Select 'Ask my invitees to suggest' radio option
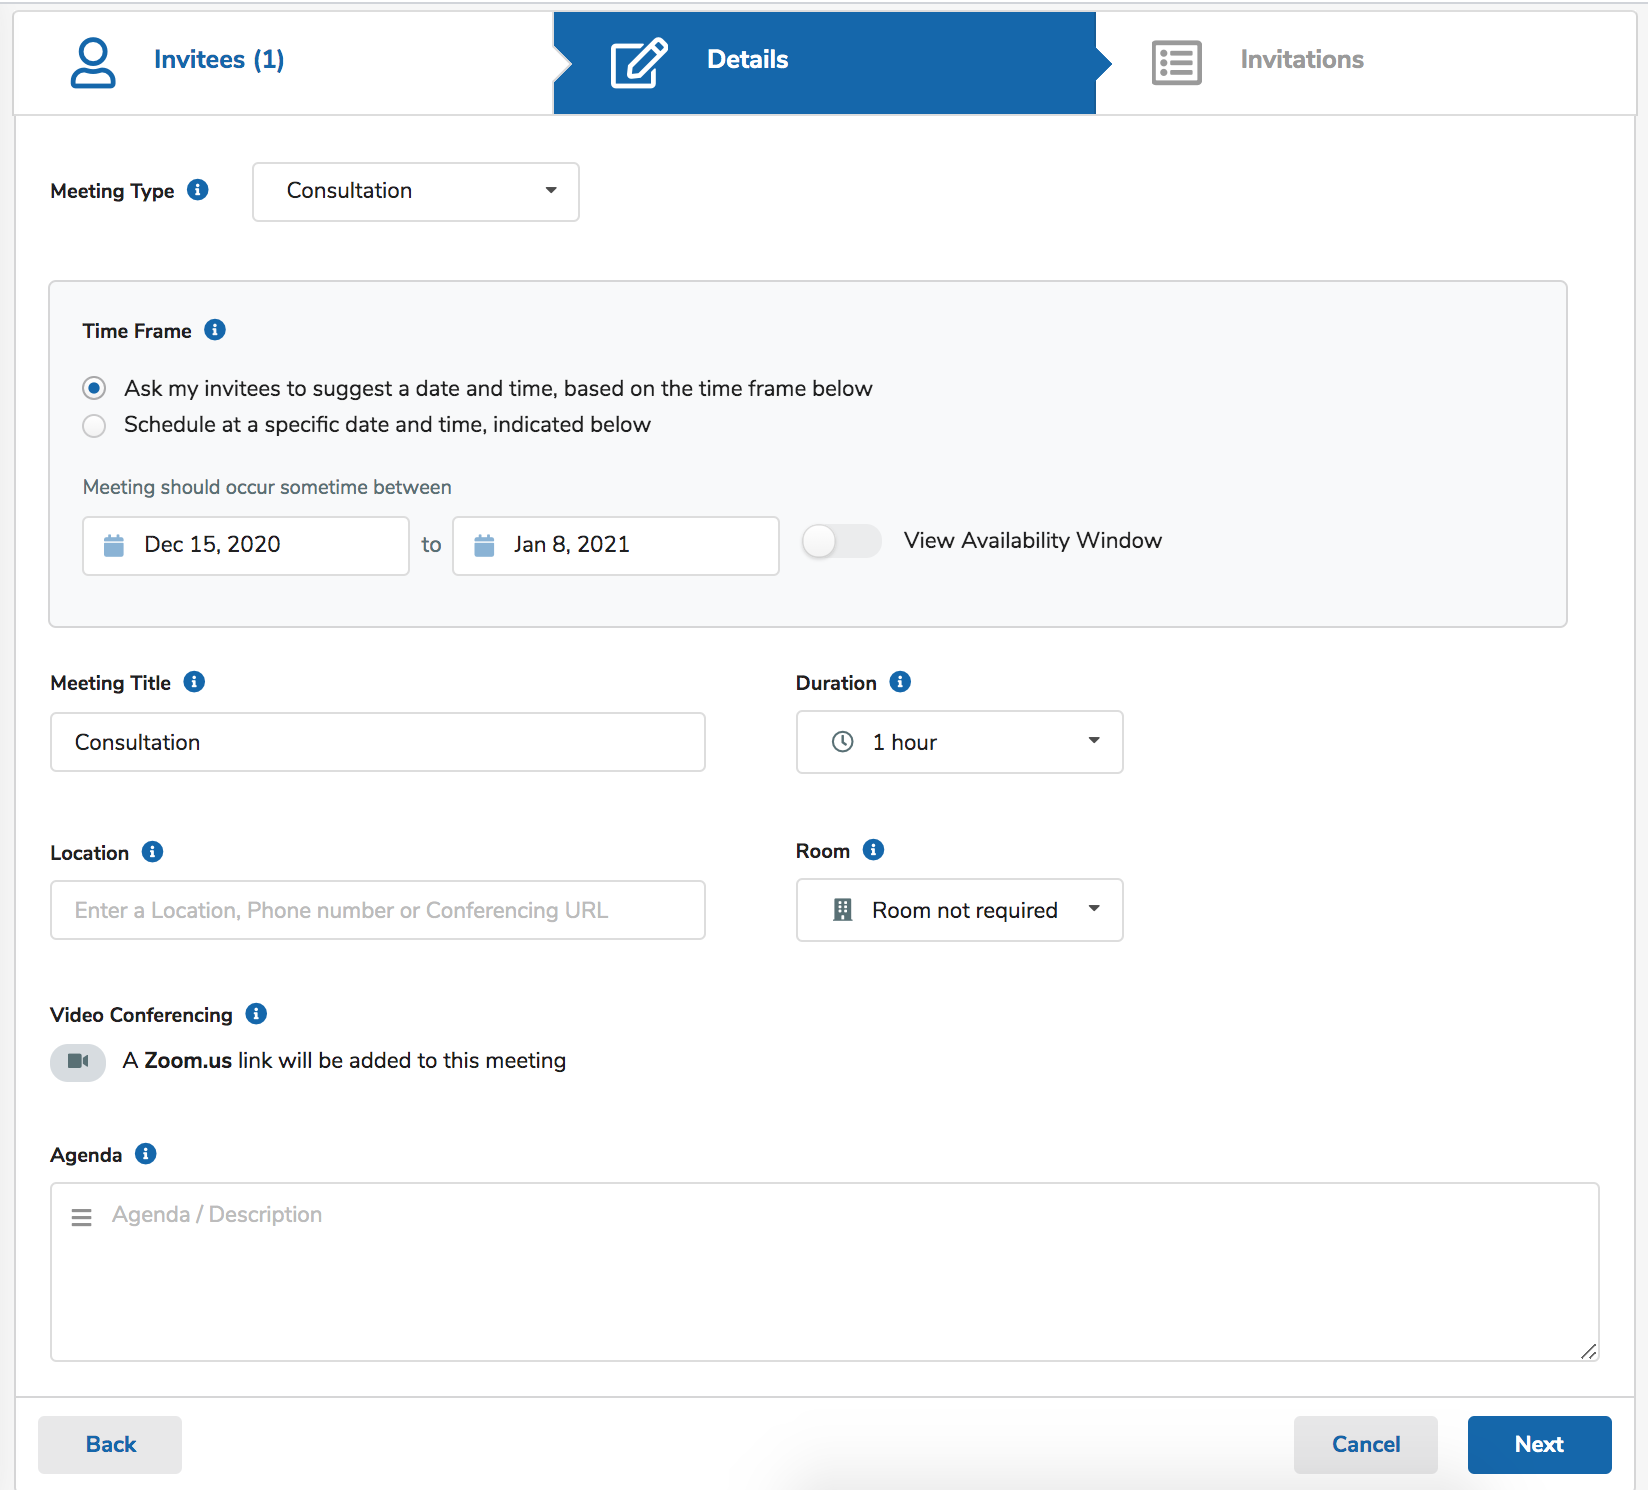The image size is (1648, 1490). pyautogui.click(x=94, y=388)
